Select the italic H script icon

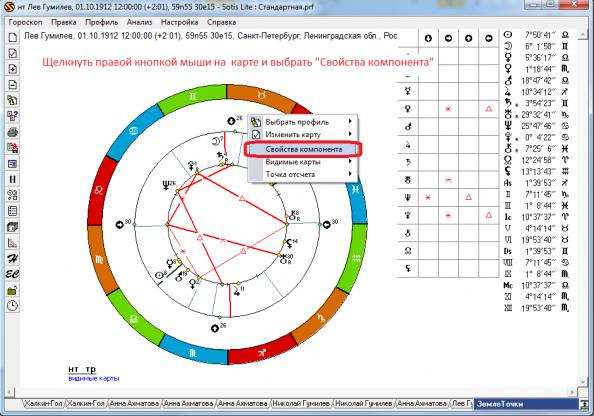pyautogui.click(x=13, y=258)
